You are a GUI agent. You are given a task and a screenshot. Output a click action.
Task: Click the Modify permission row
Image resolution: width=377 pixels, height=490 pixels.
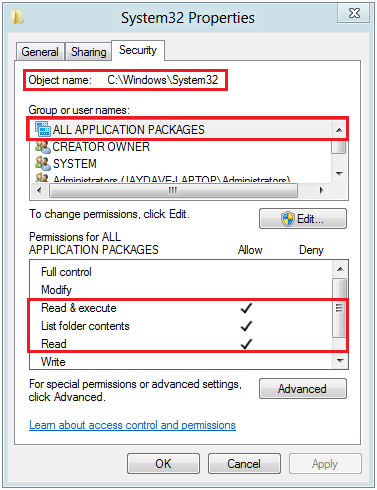[181, 290]
